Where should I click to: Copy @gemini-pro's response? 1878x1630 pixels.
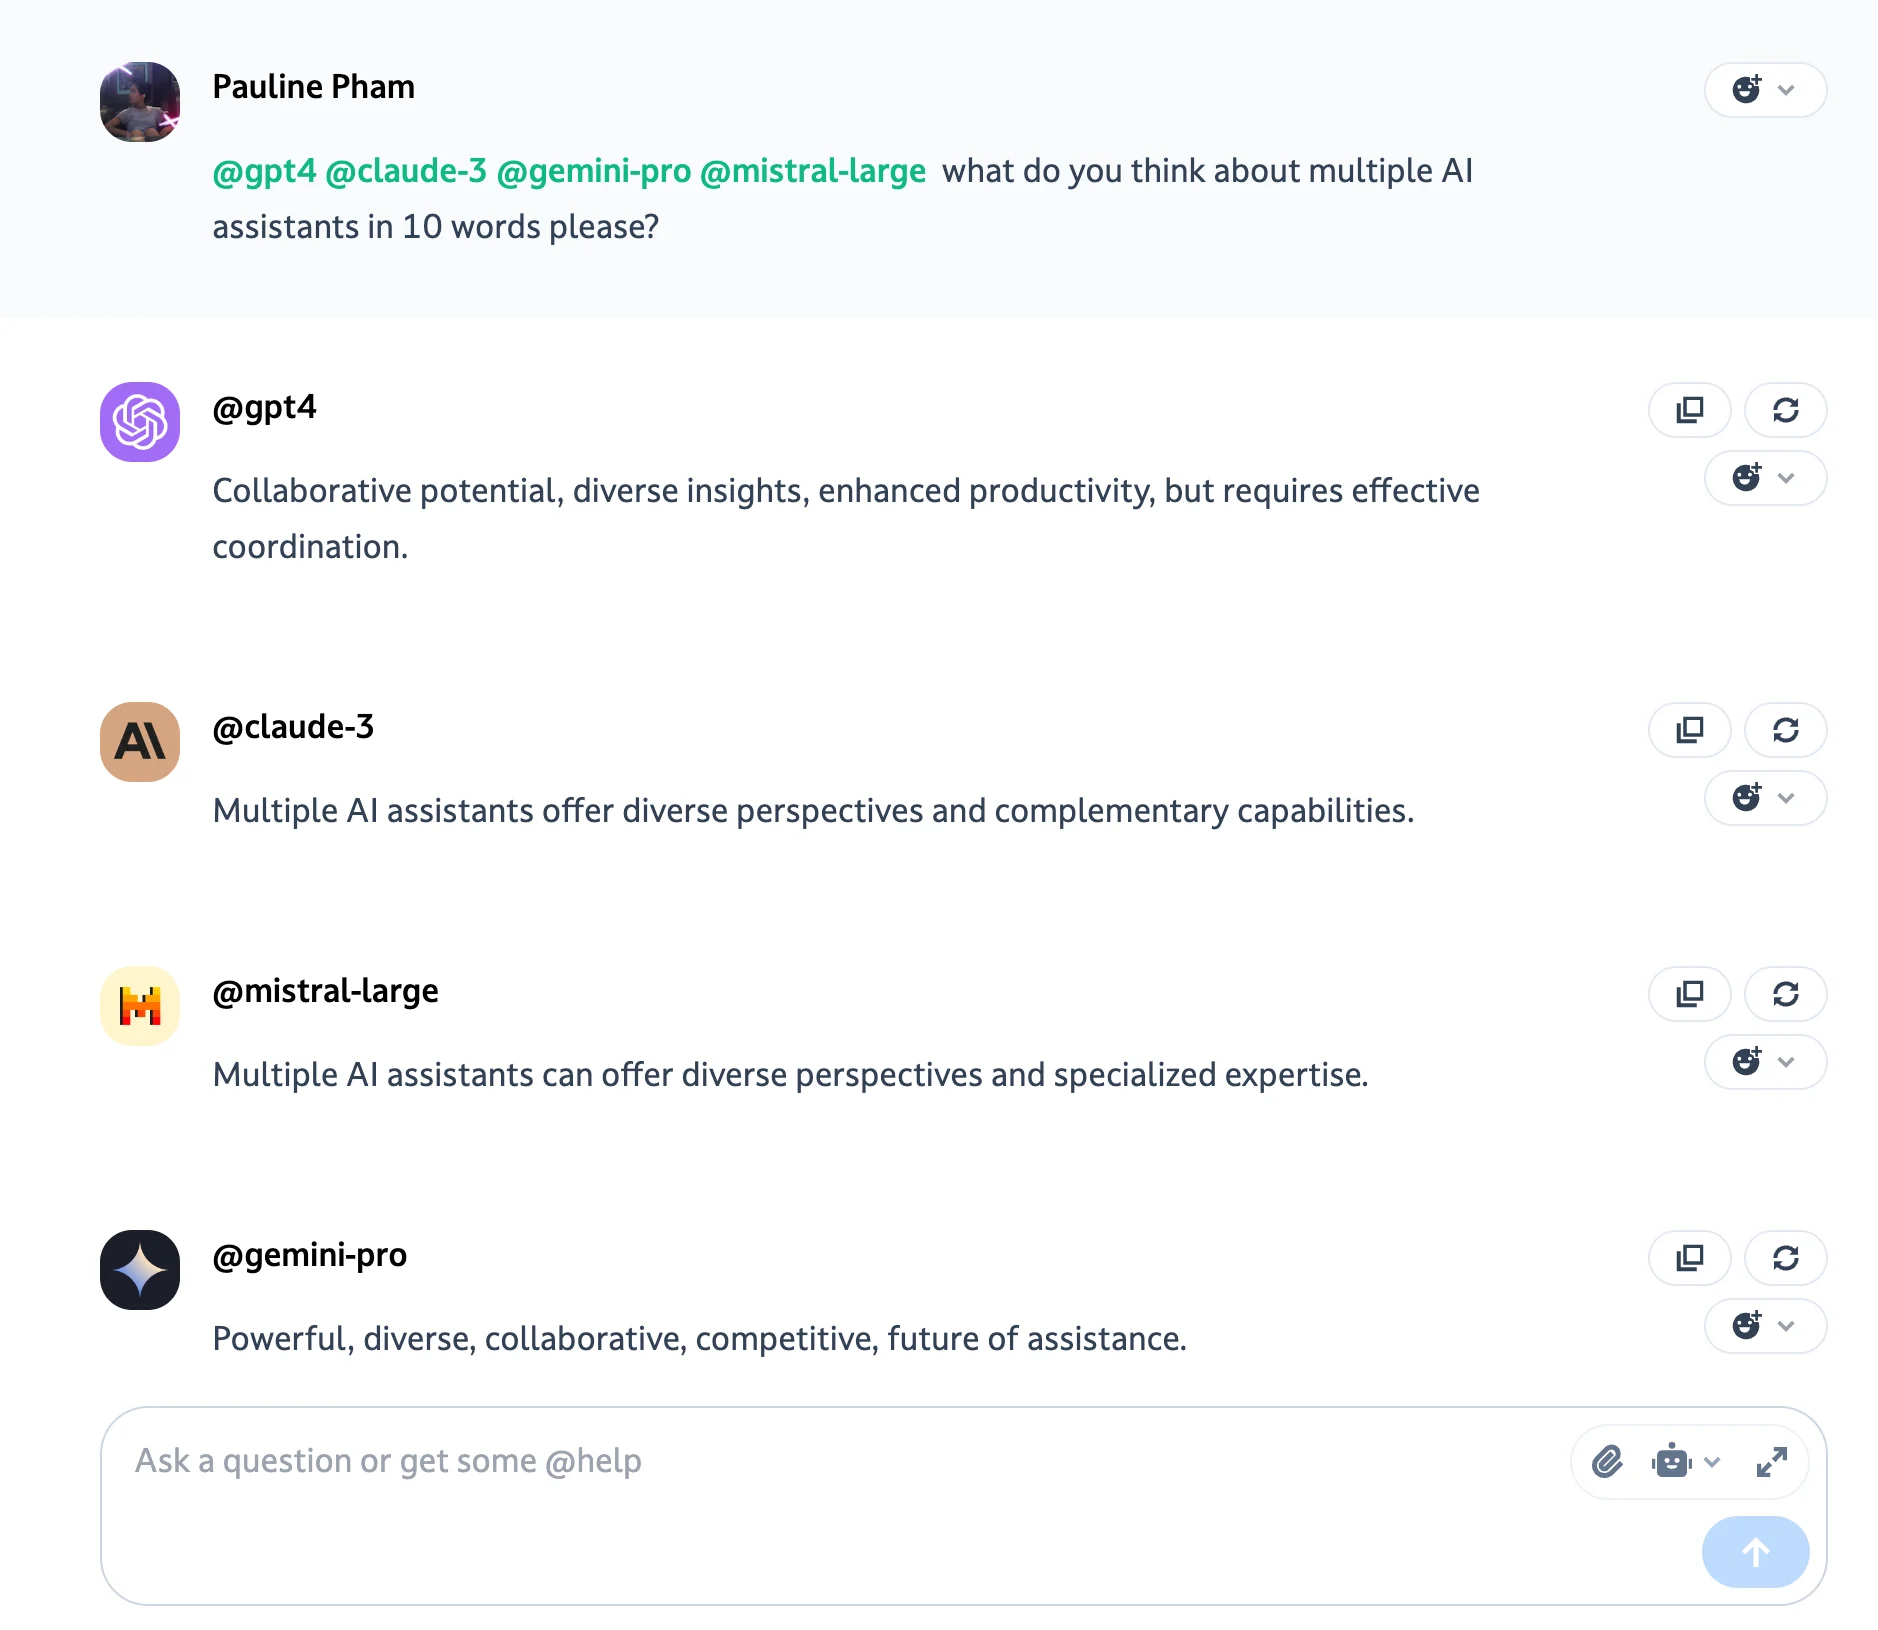[x=1690, y=1258]
